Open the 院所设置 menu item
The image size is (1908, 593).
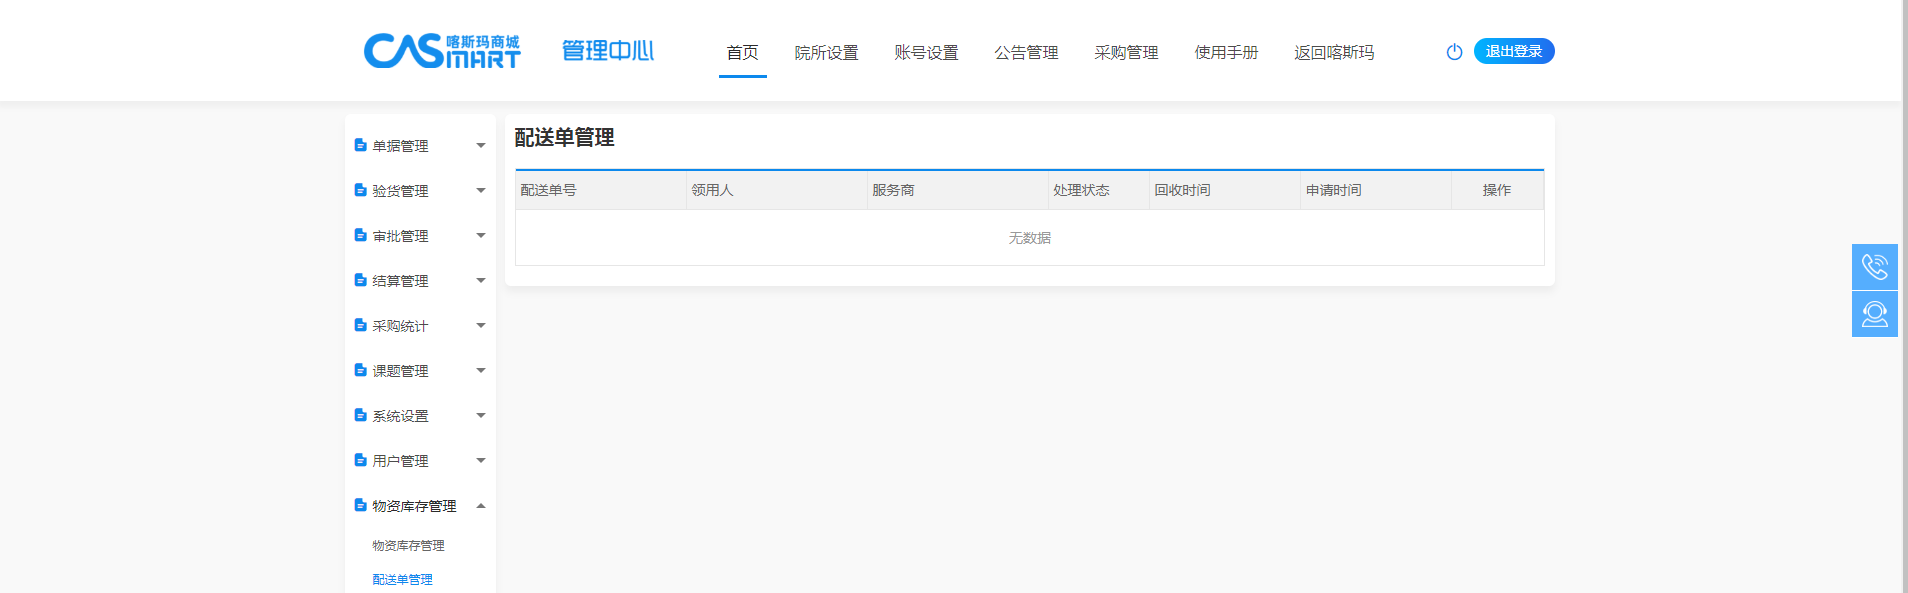826,53
